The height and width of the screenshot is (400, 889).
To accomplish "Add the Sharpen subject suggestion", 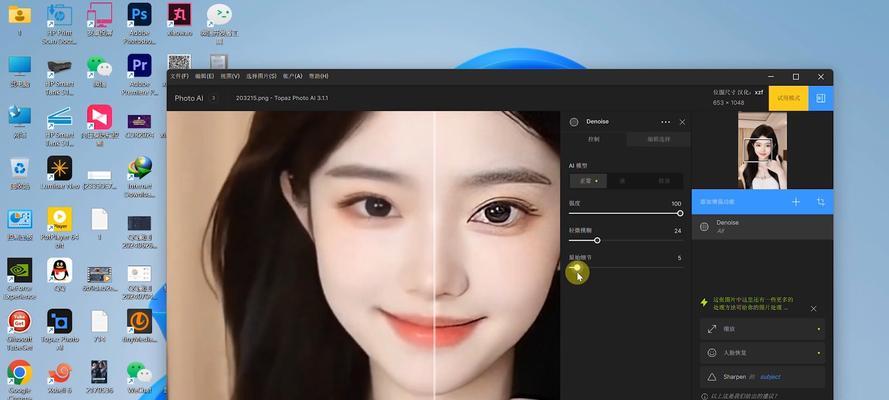I will click(762, 377).
